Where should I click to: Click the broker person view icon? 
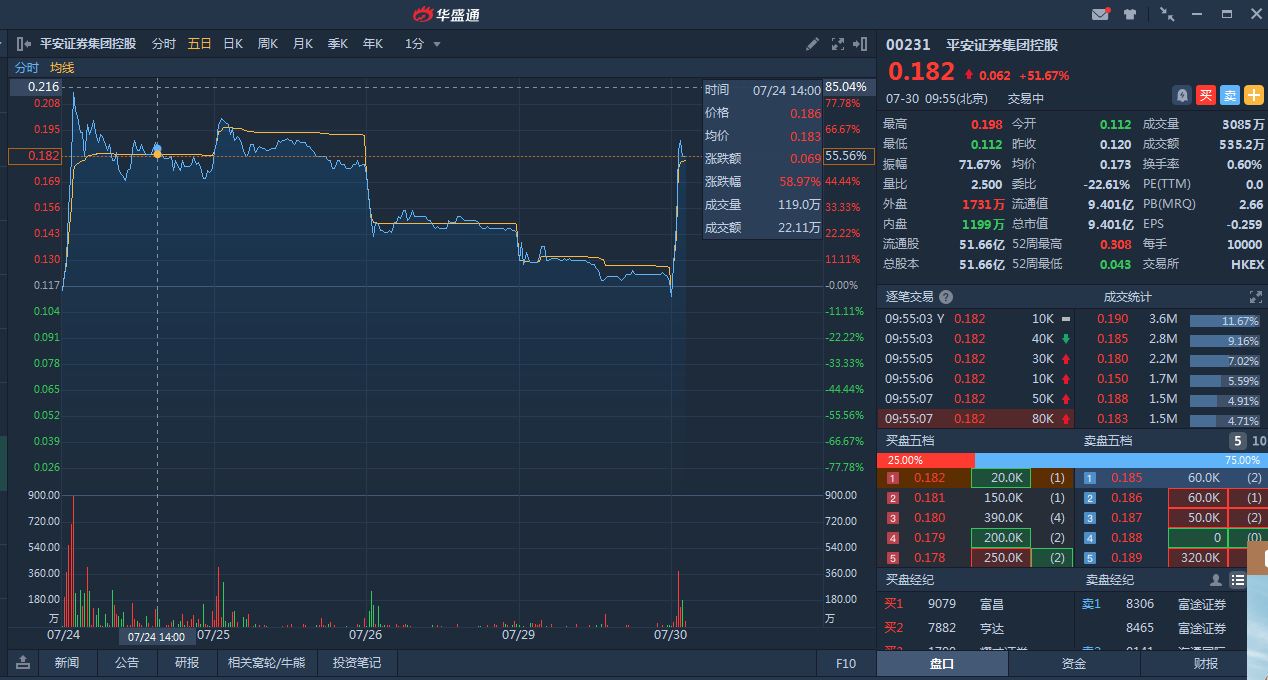(1216, 580)
